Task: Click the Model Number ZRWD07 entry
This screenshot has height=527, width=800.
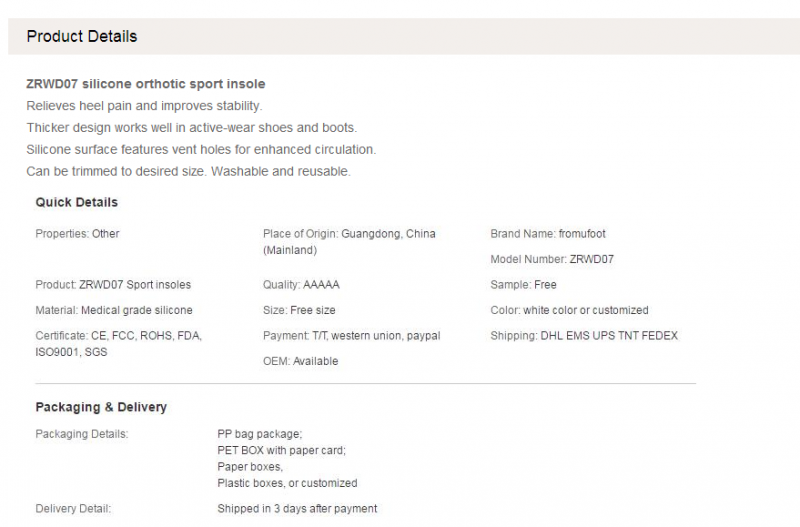Action: pyautogui.click(x=552, y=259)
